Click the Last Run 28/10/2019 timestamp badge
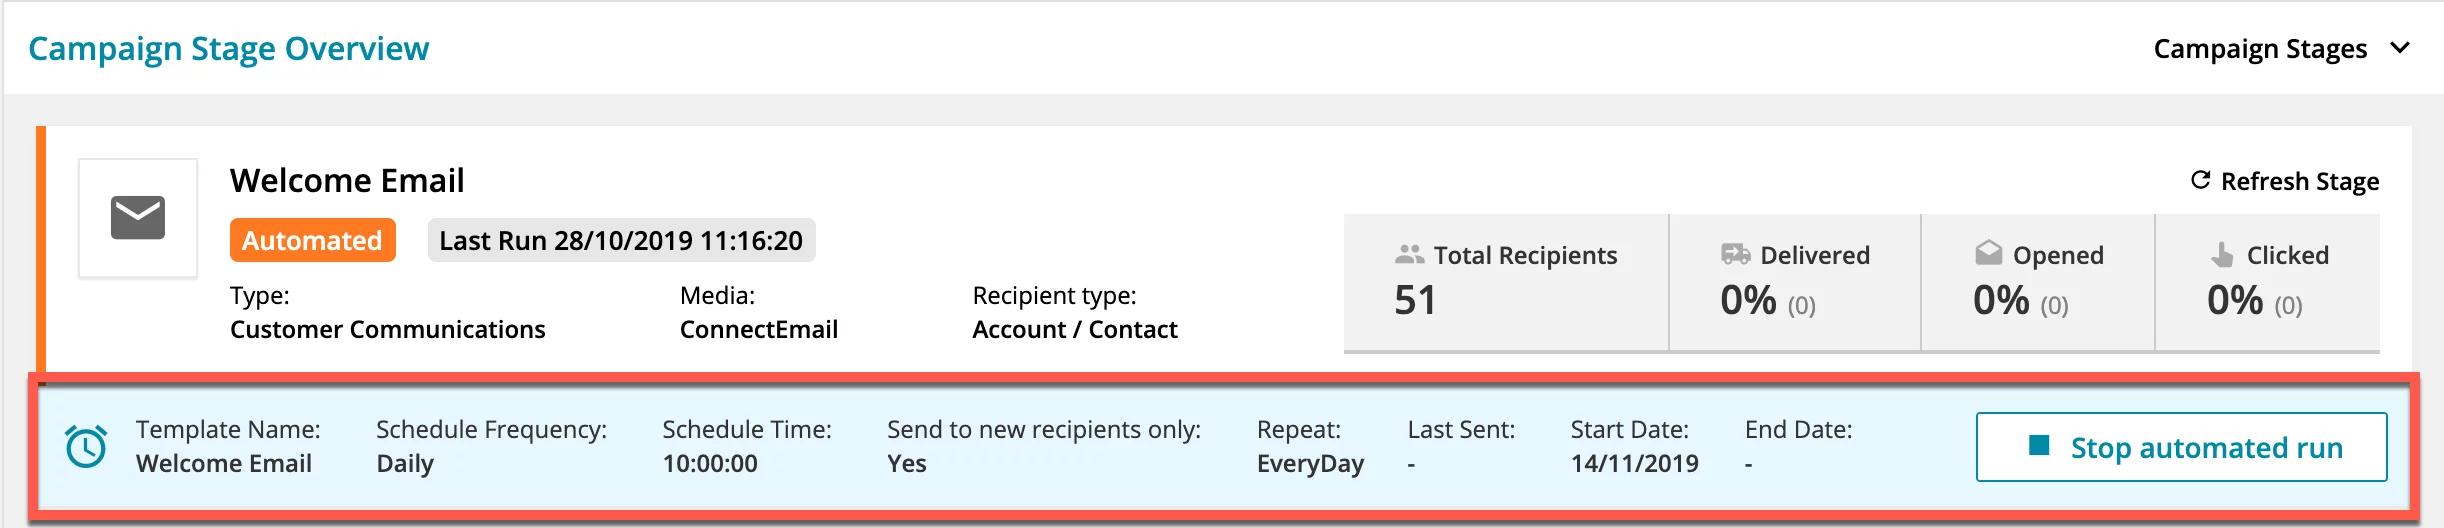The width and height of the screenshot is (2444, 528). pyautogui.click(x=621, y=240)
